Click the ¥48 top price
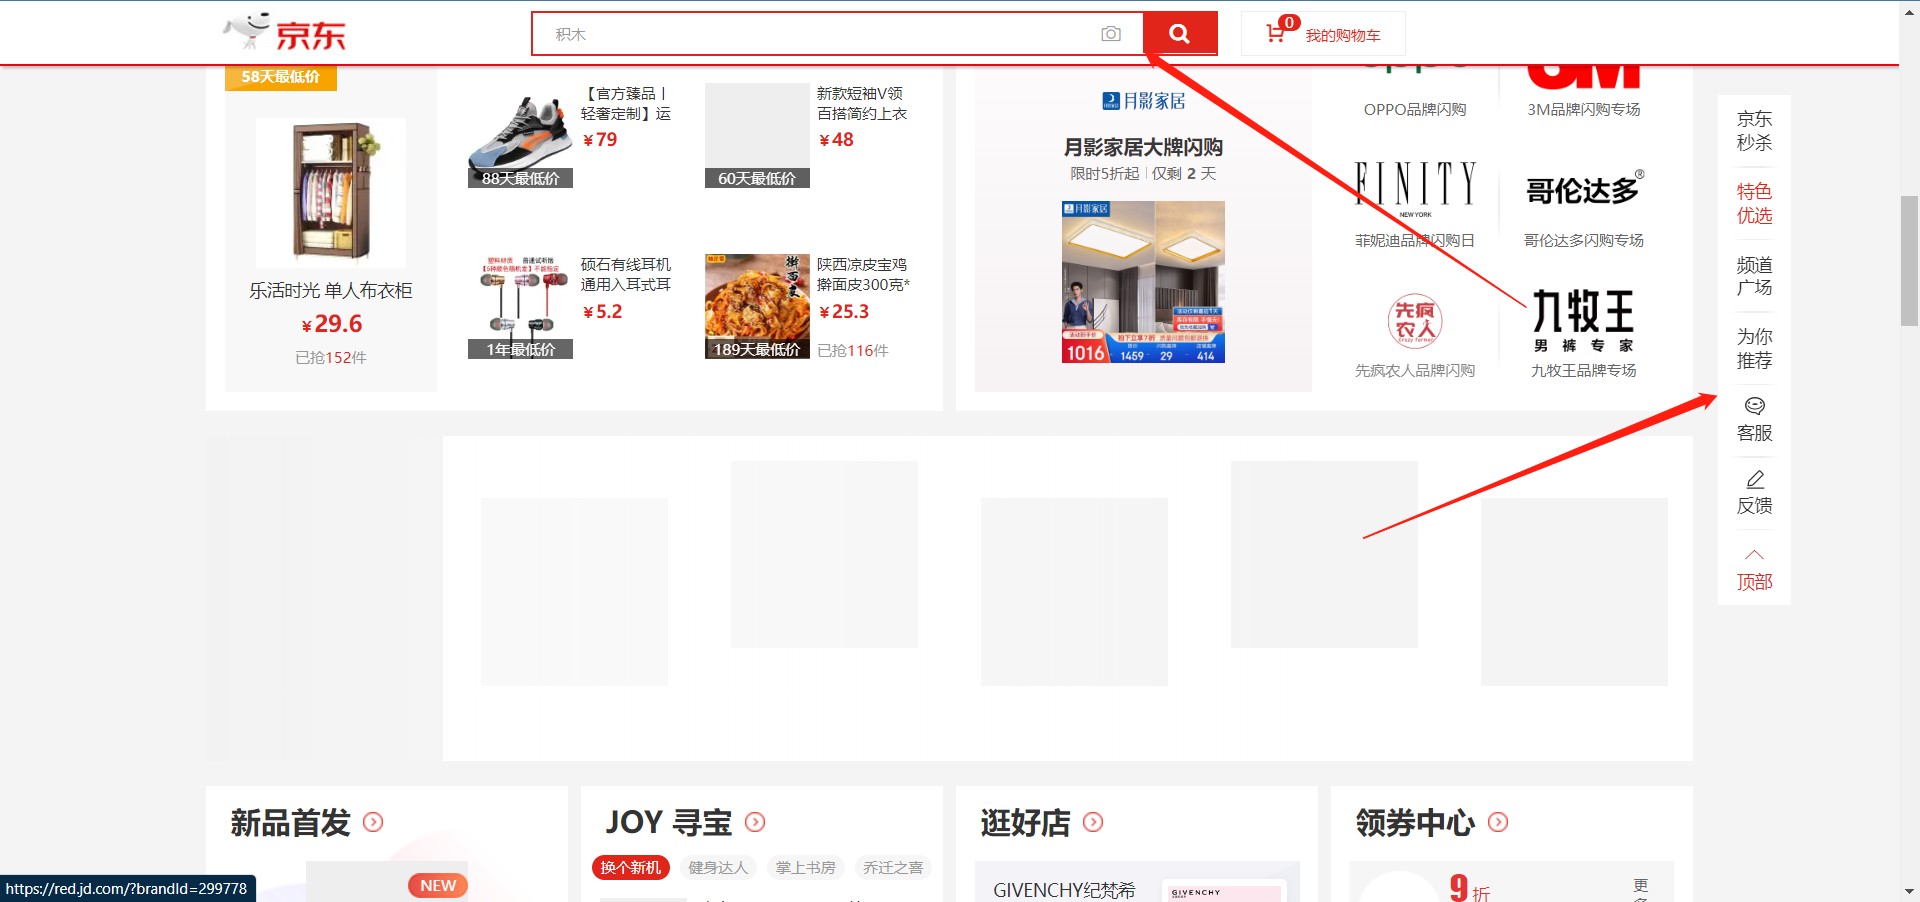The image size is (1920, 902). pos(837,140)
